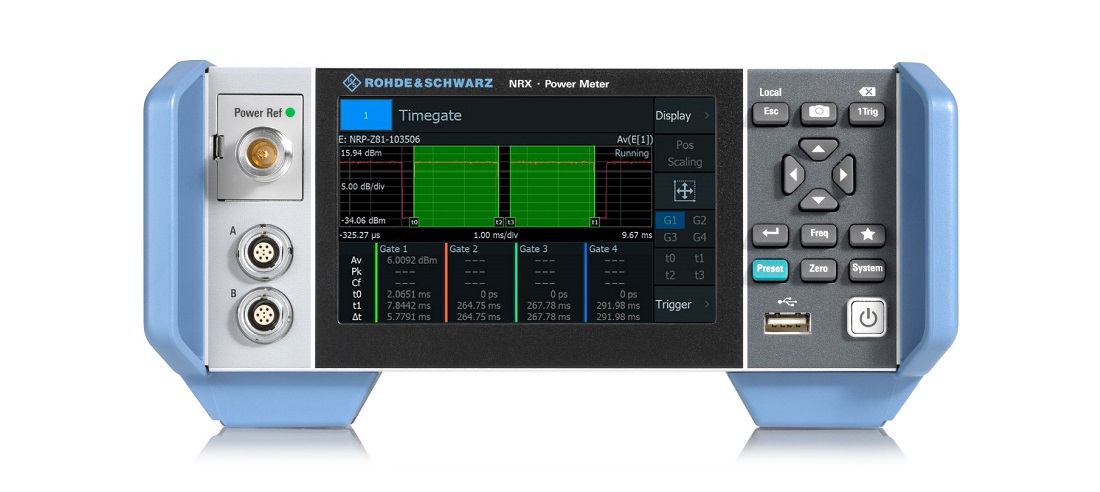Click the teal Preset key
Screen dimensions: 1100x492
pos(770,270)
